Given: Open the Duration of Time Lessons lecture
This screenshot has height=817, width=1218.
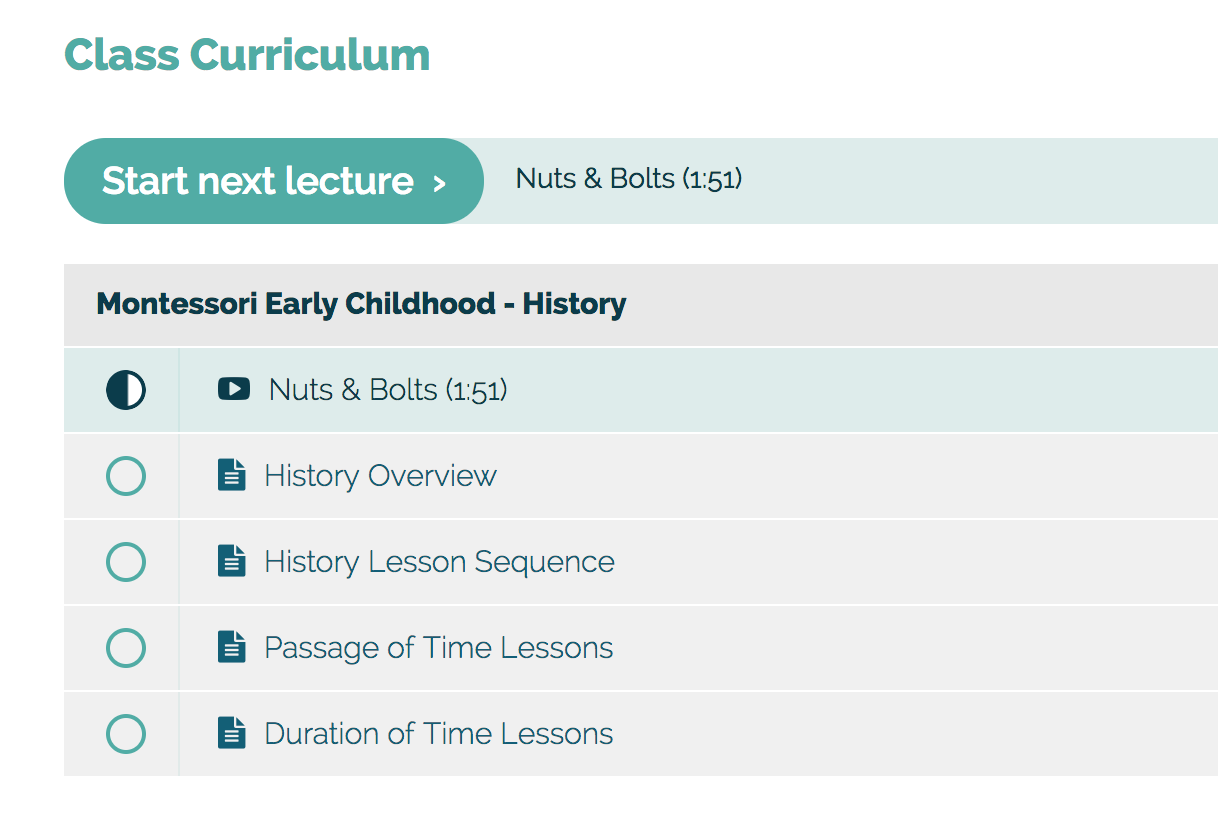Looking at the screenshot, I should 438,734.
